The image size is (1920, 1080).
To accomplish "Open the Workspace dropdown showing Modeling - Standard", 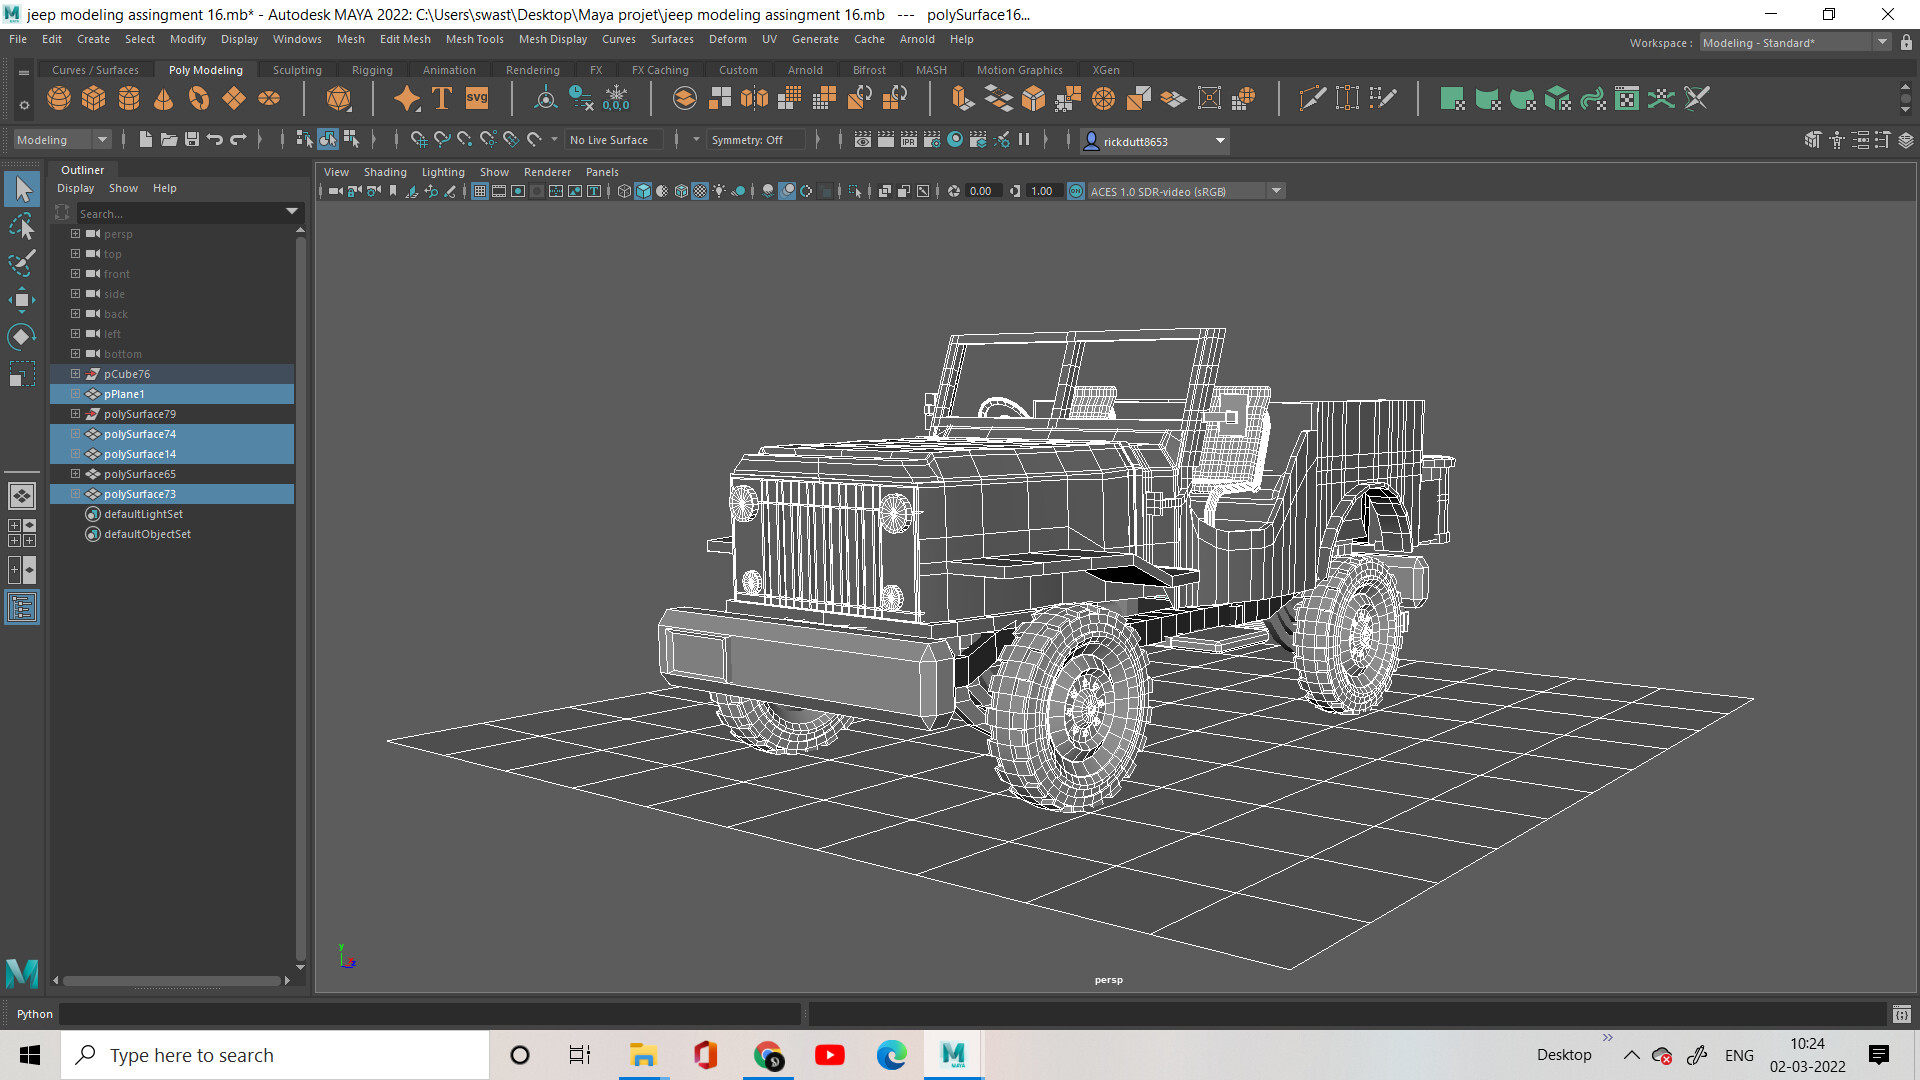I will 1790,42.
